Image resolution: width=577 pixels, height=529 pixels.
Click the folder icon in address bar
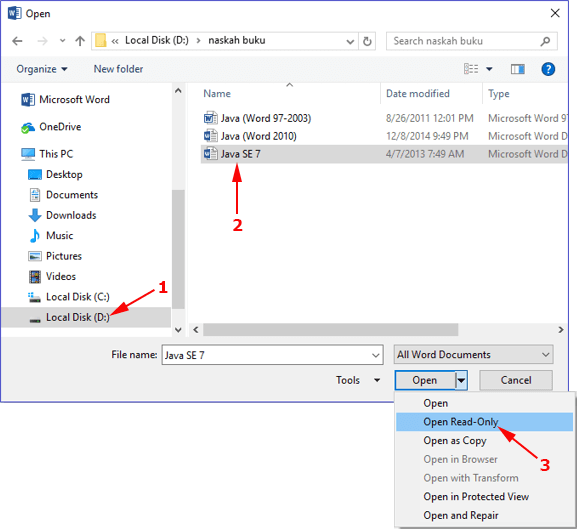coord(100,40)
